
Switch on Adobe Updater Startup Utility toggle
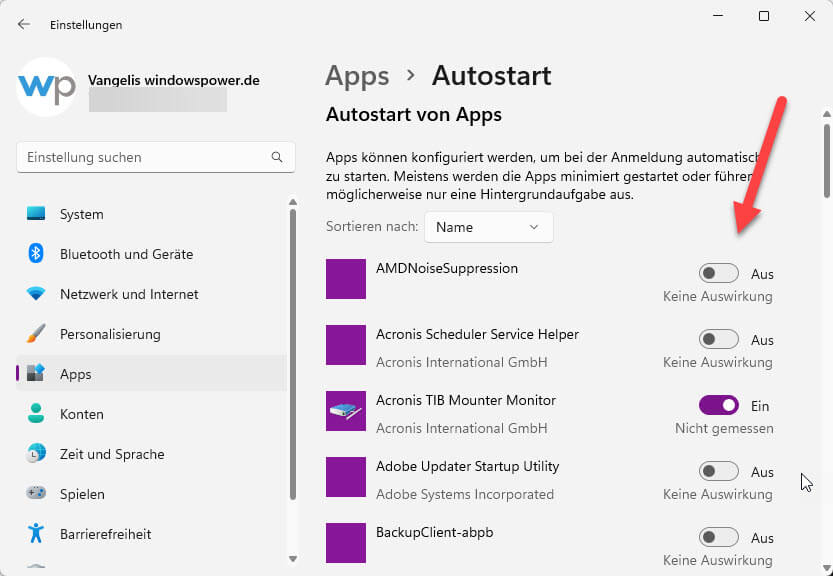pyautogui.click(x=718, y=471)
